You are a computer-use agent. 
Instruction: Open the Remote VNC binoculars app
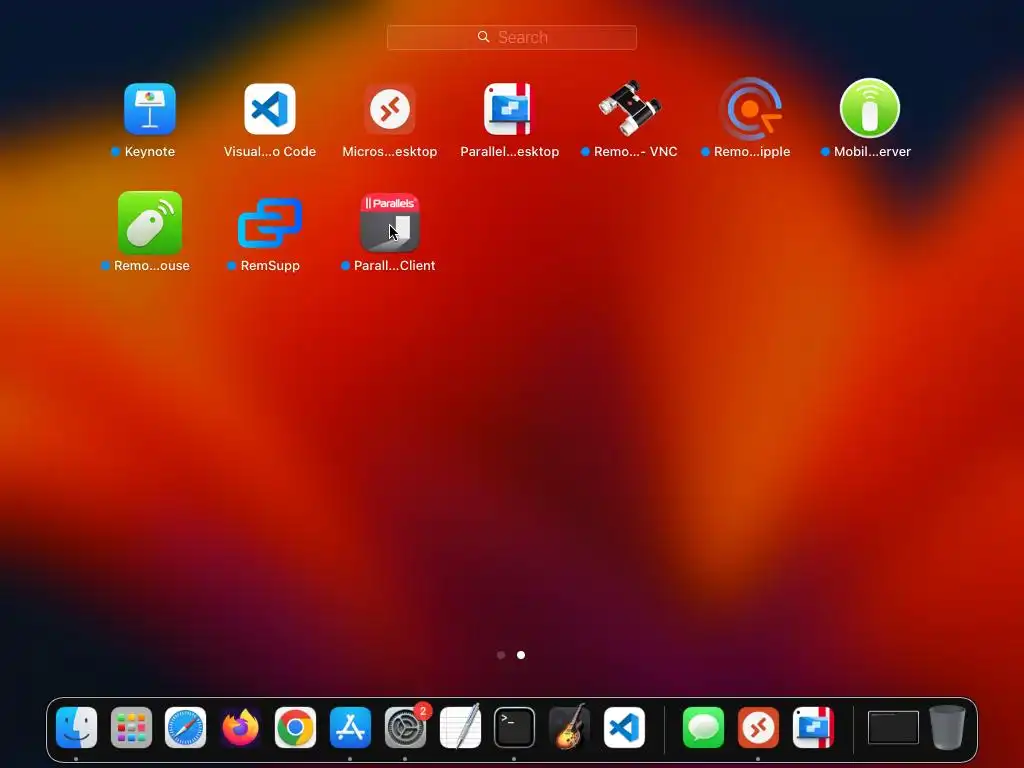(630, 108)
